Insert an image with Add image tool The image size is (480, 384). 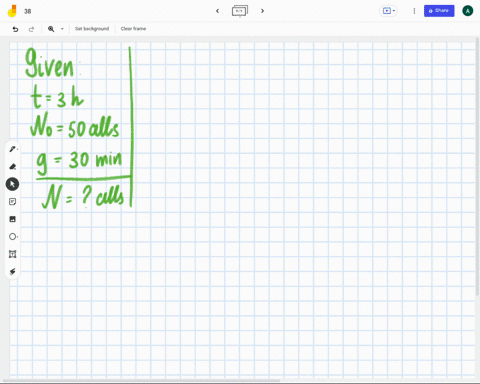click(x=13, y=219)
